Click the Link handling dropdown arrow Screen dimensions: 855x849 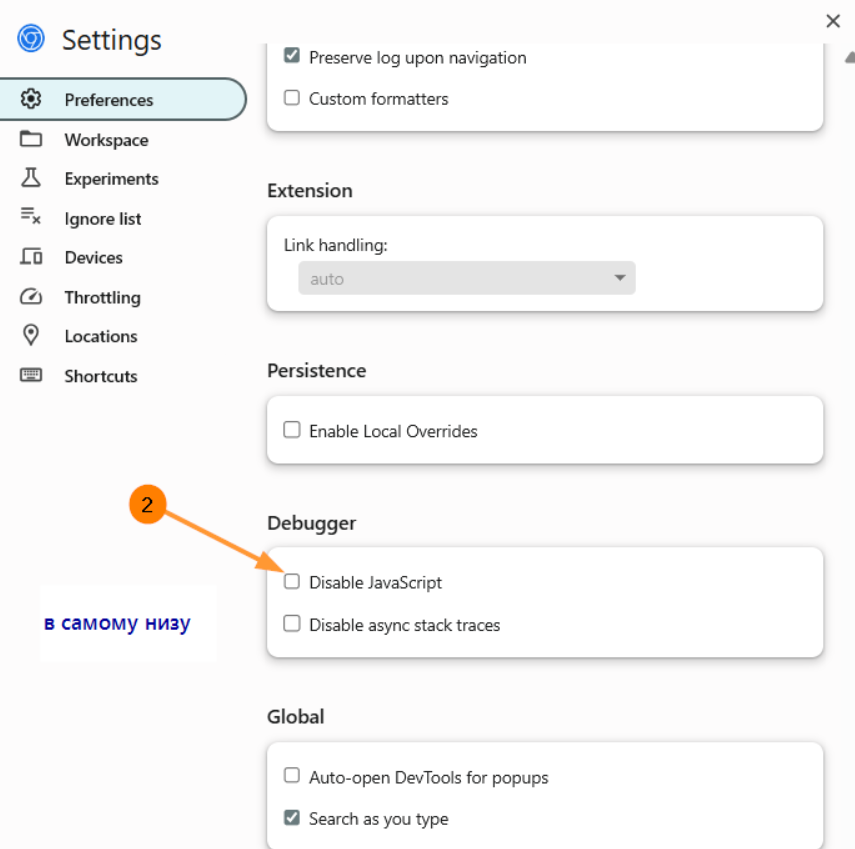tap(619, 278)
